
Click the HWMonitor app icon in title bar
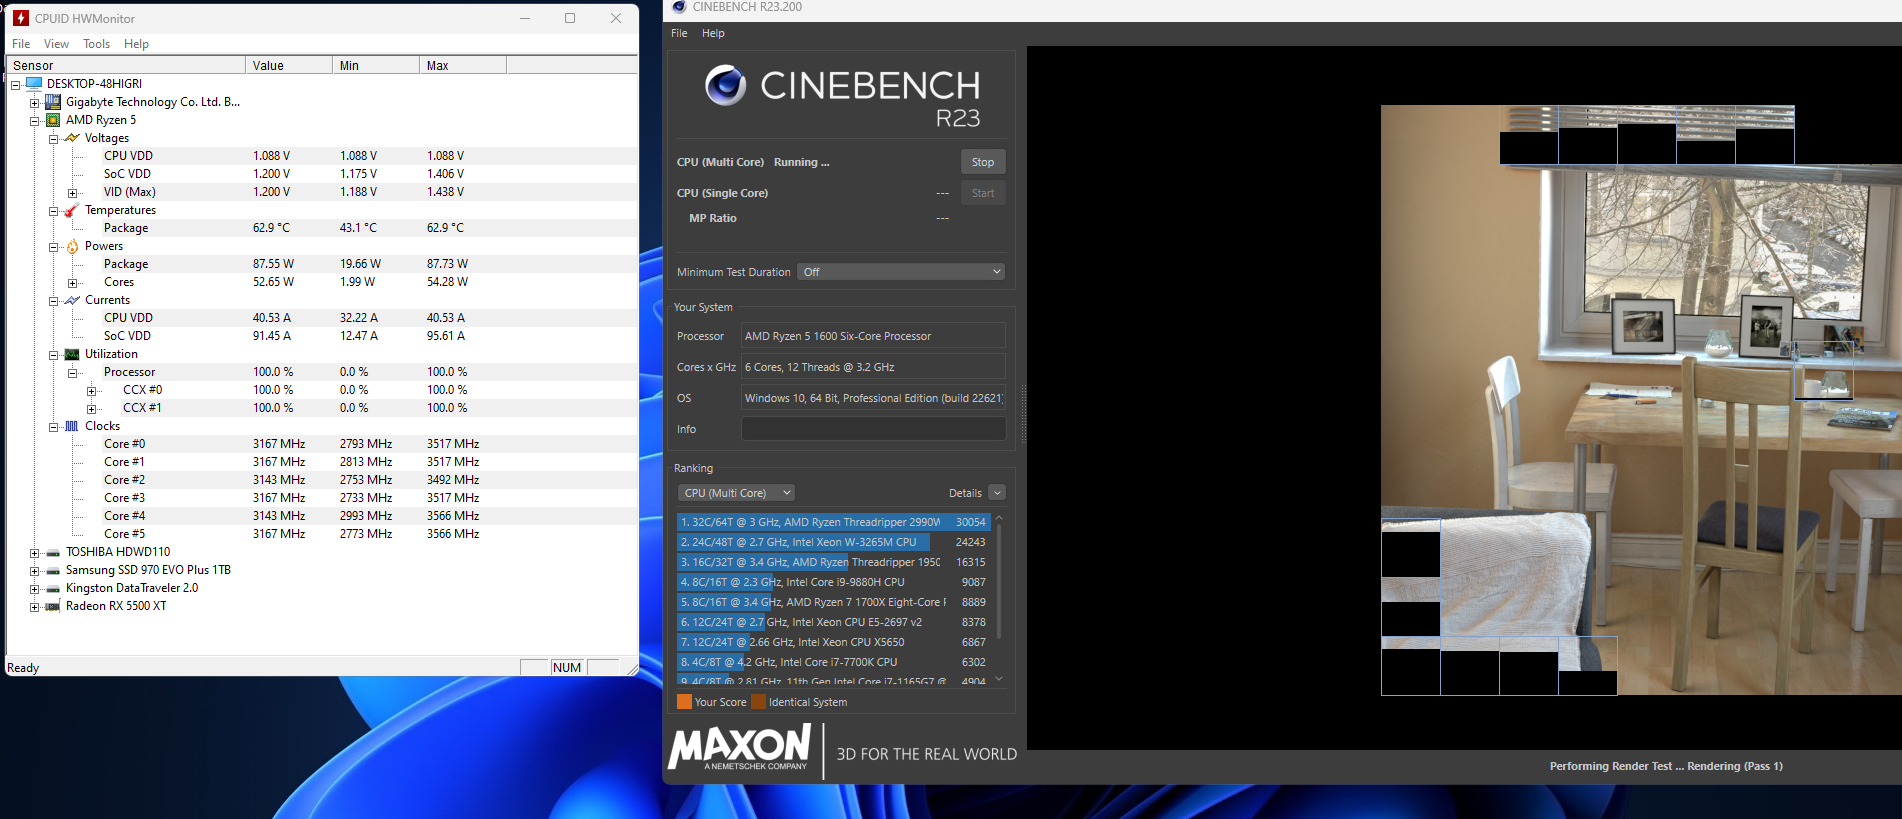click(21, 18)
